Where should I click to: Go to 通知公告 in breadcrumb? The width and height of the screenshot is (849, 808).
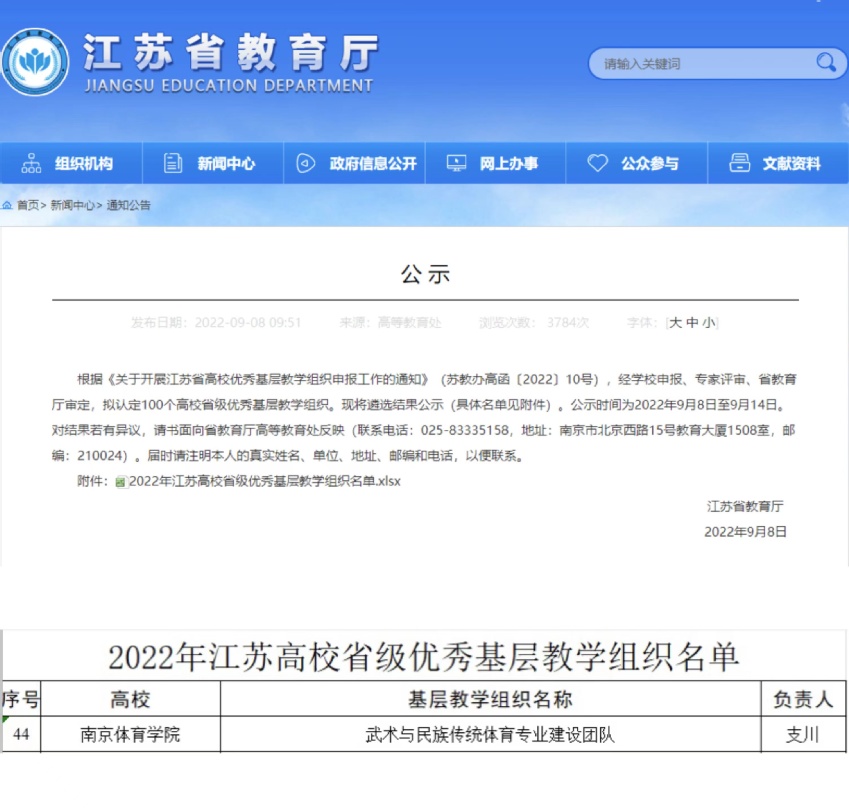coord(128,205)
